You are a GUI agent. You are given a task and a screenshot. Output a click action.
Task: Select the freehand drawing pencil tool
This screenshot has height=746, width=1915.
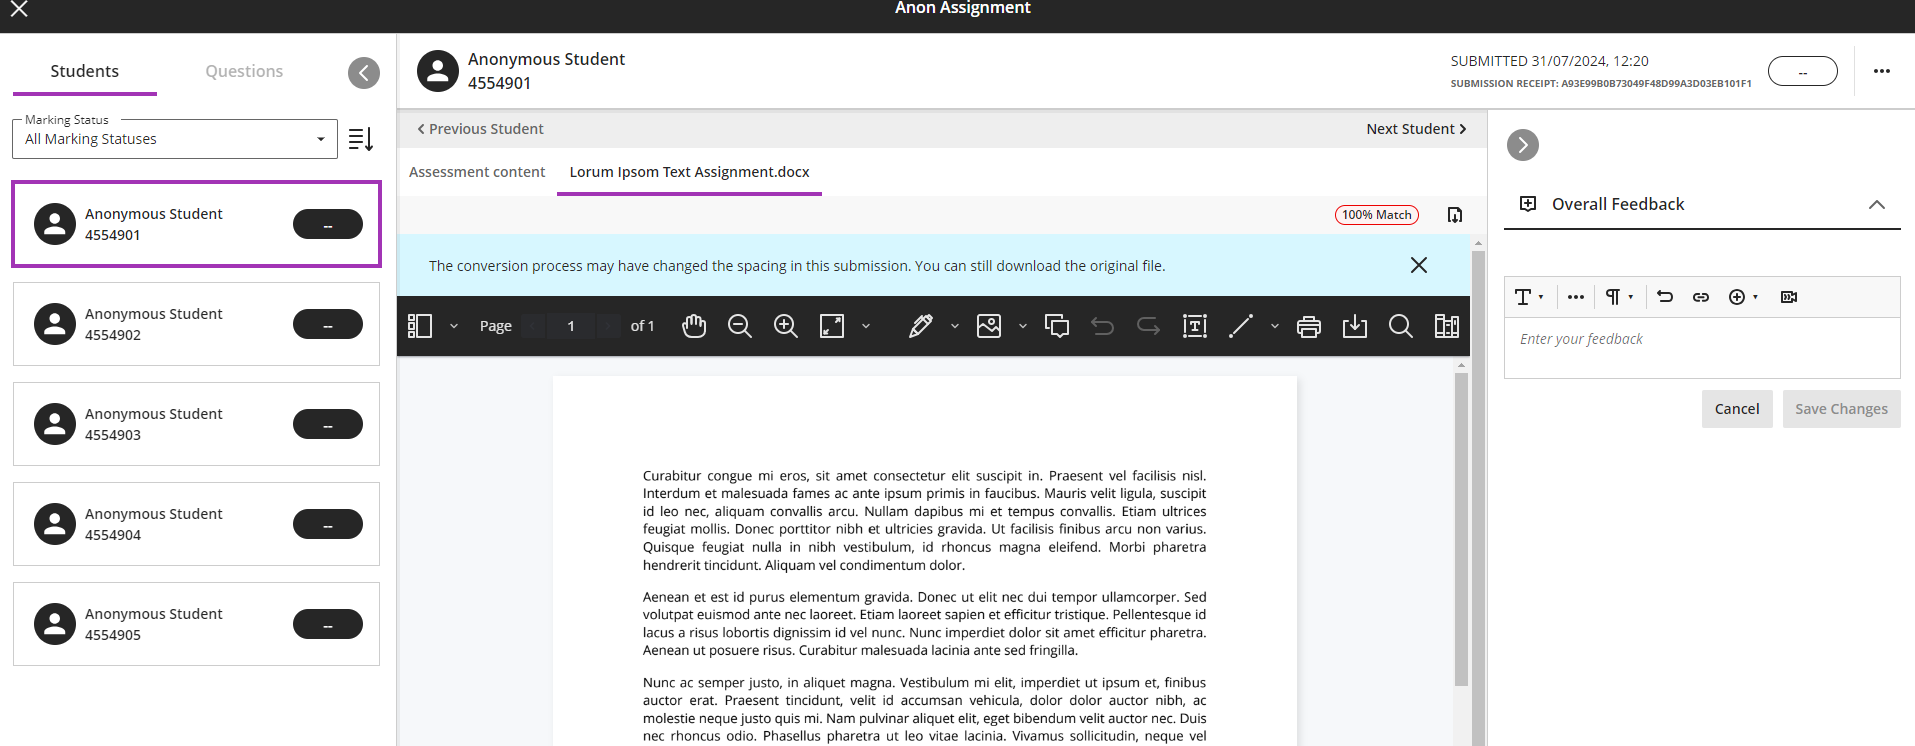[921, 326]
